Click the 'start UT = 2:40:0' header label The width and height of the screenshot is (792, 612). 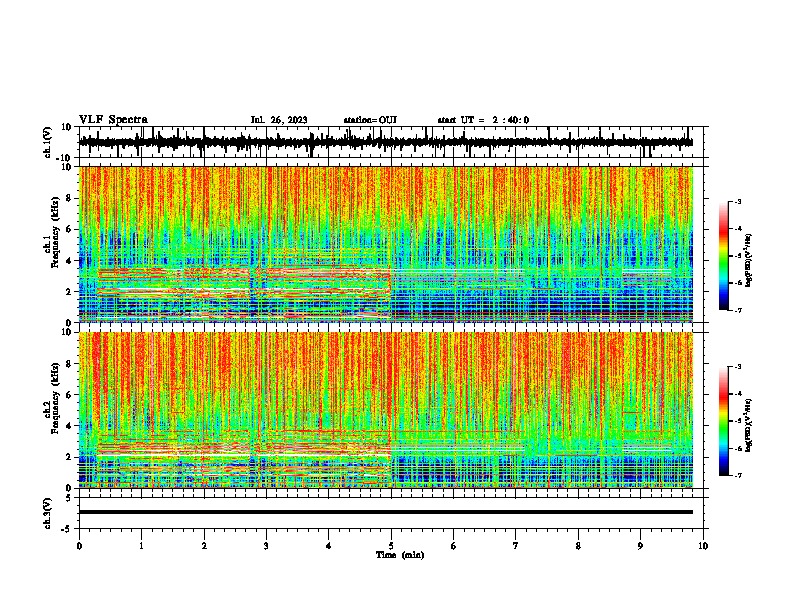click(x=483, y=120)
